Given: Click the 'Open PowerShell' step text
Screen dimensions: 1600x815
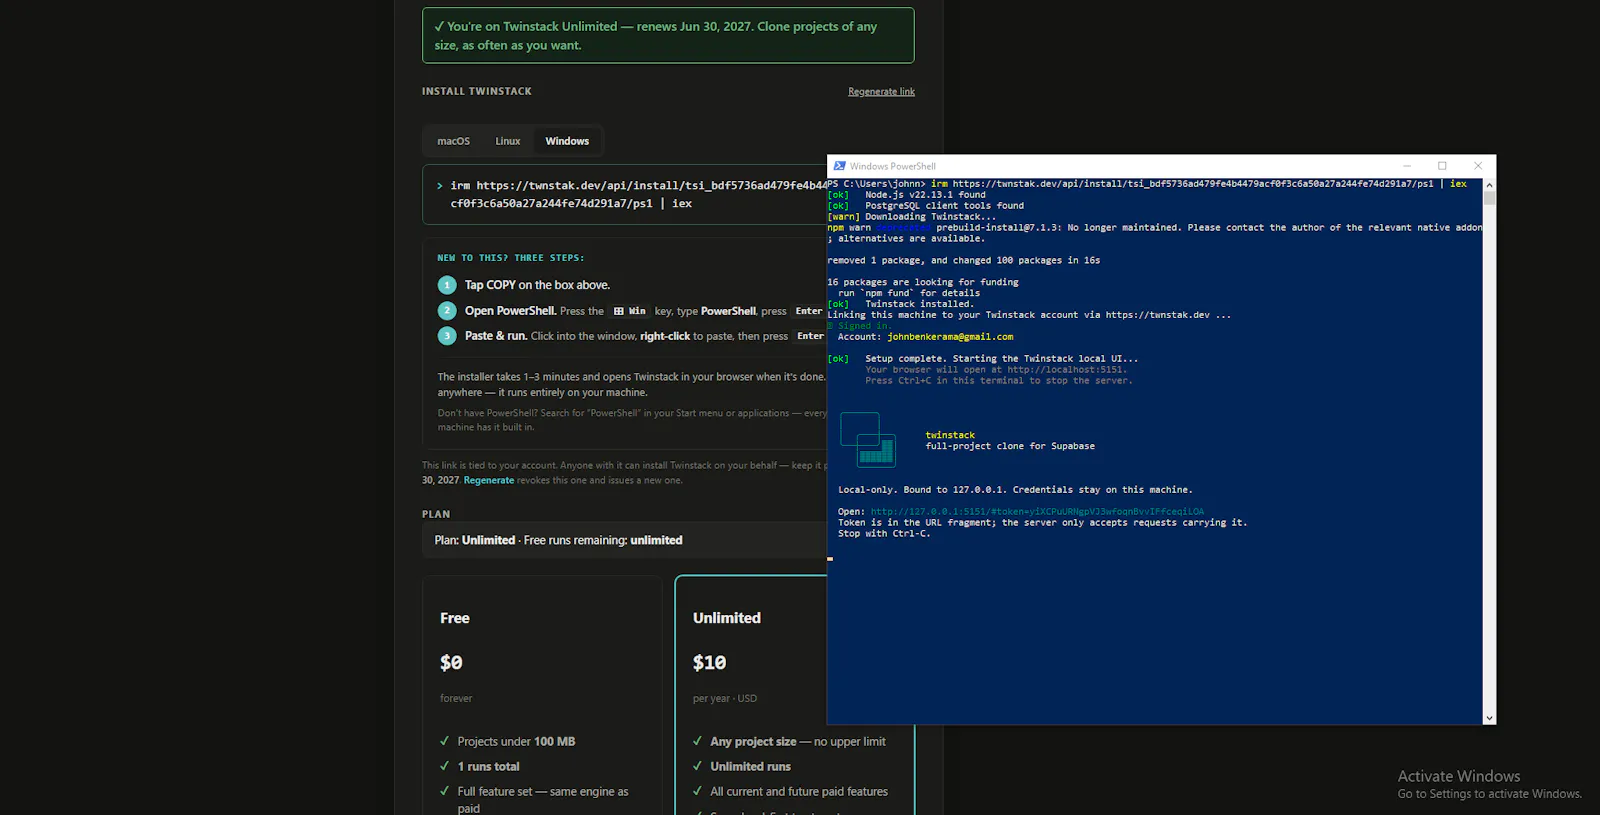Looking at the screenshot, I should (x=510, y=311).
